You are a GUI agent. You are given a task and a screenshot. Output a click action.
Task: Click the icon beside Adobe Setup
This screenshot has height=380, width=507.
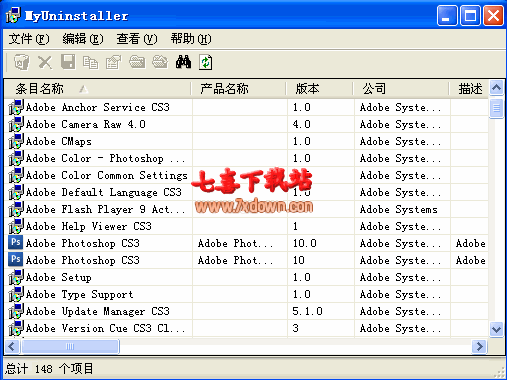[x=16, y=277]
